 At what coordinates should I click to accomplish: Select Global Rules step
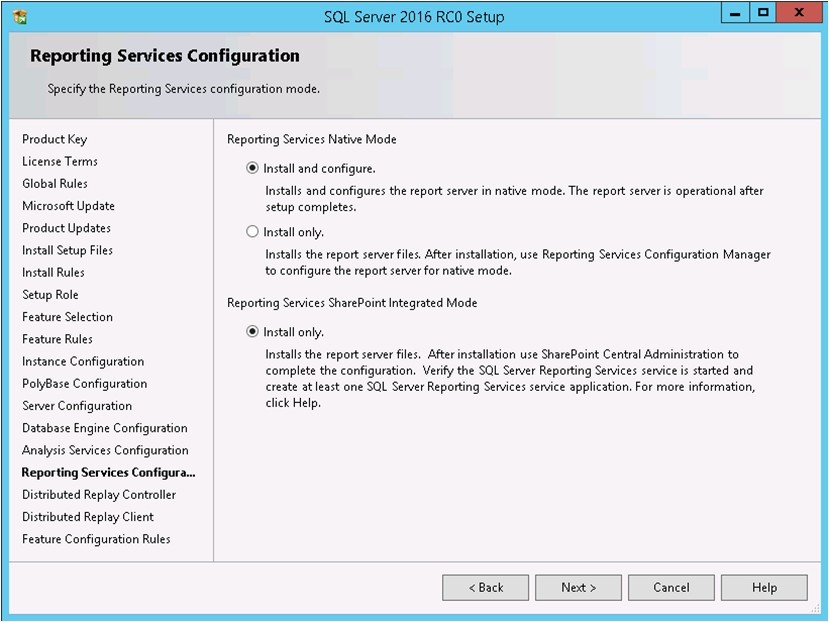(55, 184)
